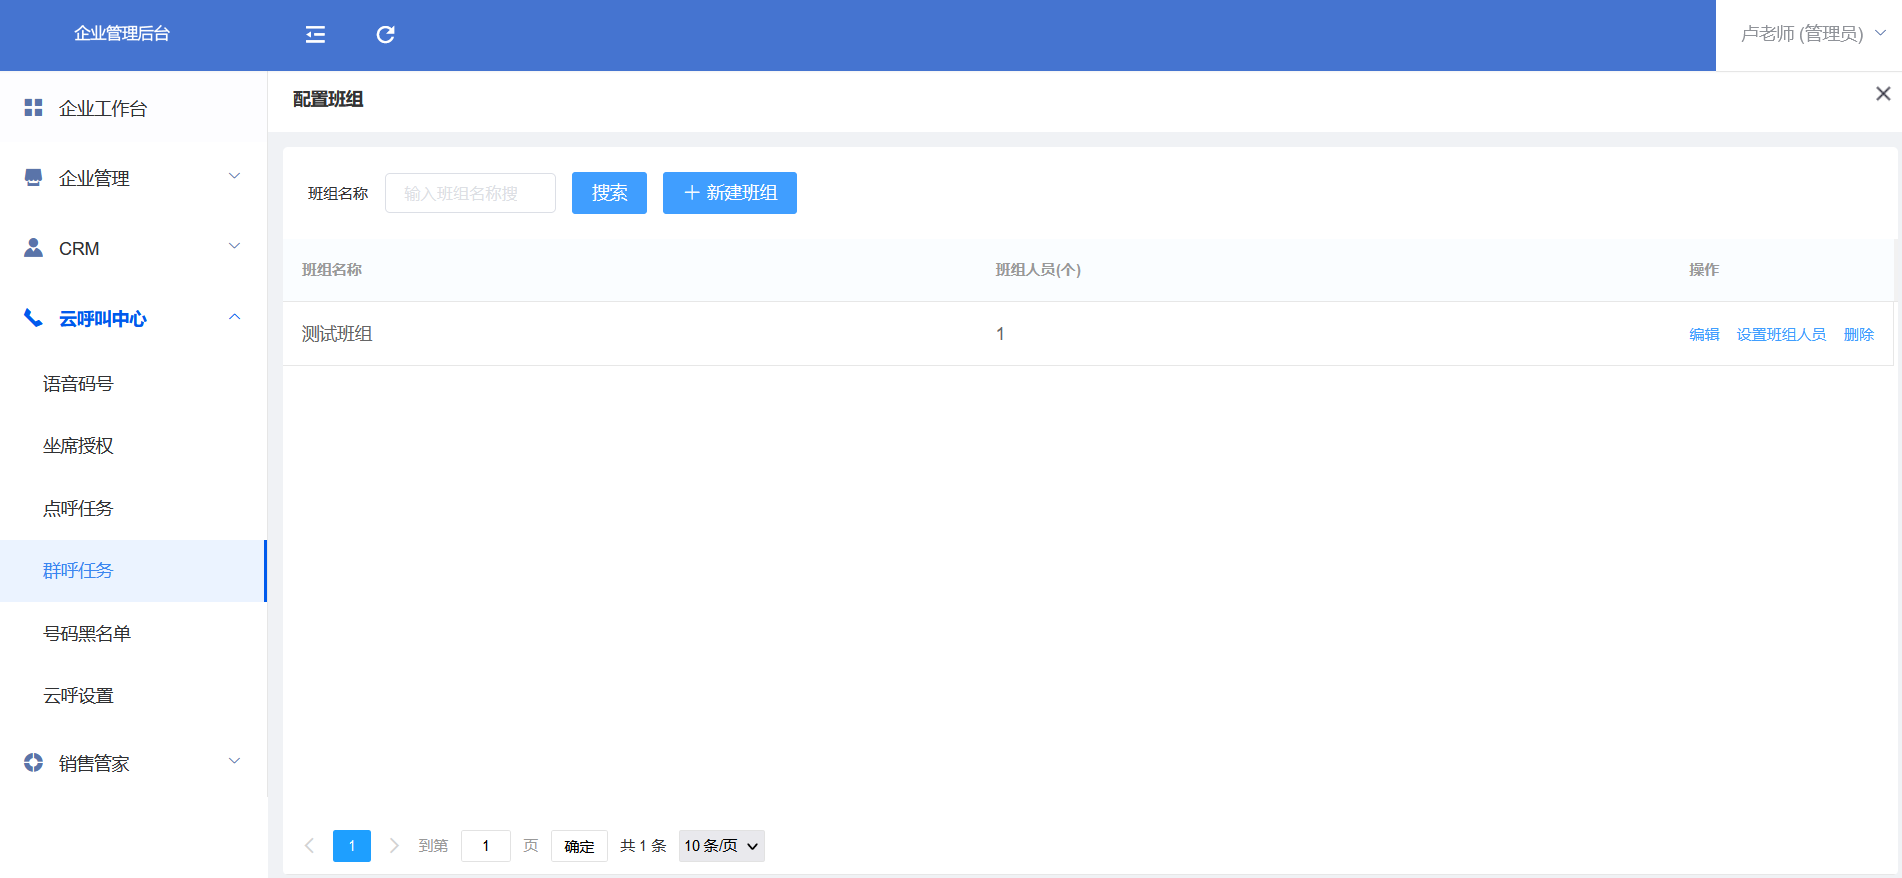The height and width of the screenshot is (878, 1902).
Task: Collapse the sidebar menu icon
Action: click(315, 35)
